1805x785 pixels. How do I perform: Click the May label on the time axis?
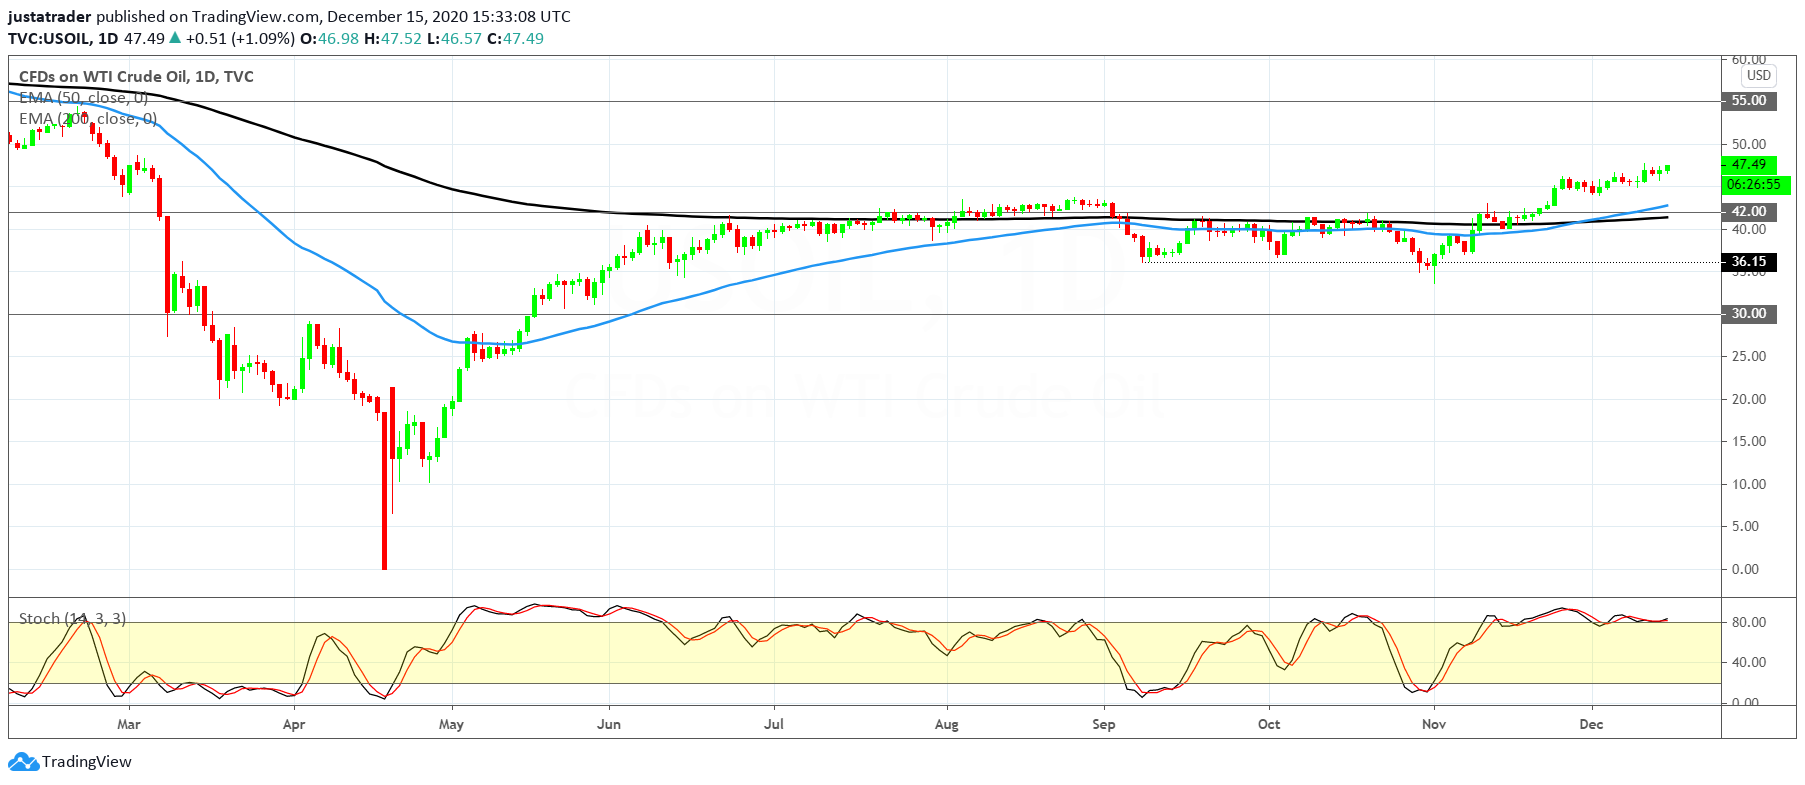[x=451, y=725]
